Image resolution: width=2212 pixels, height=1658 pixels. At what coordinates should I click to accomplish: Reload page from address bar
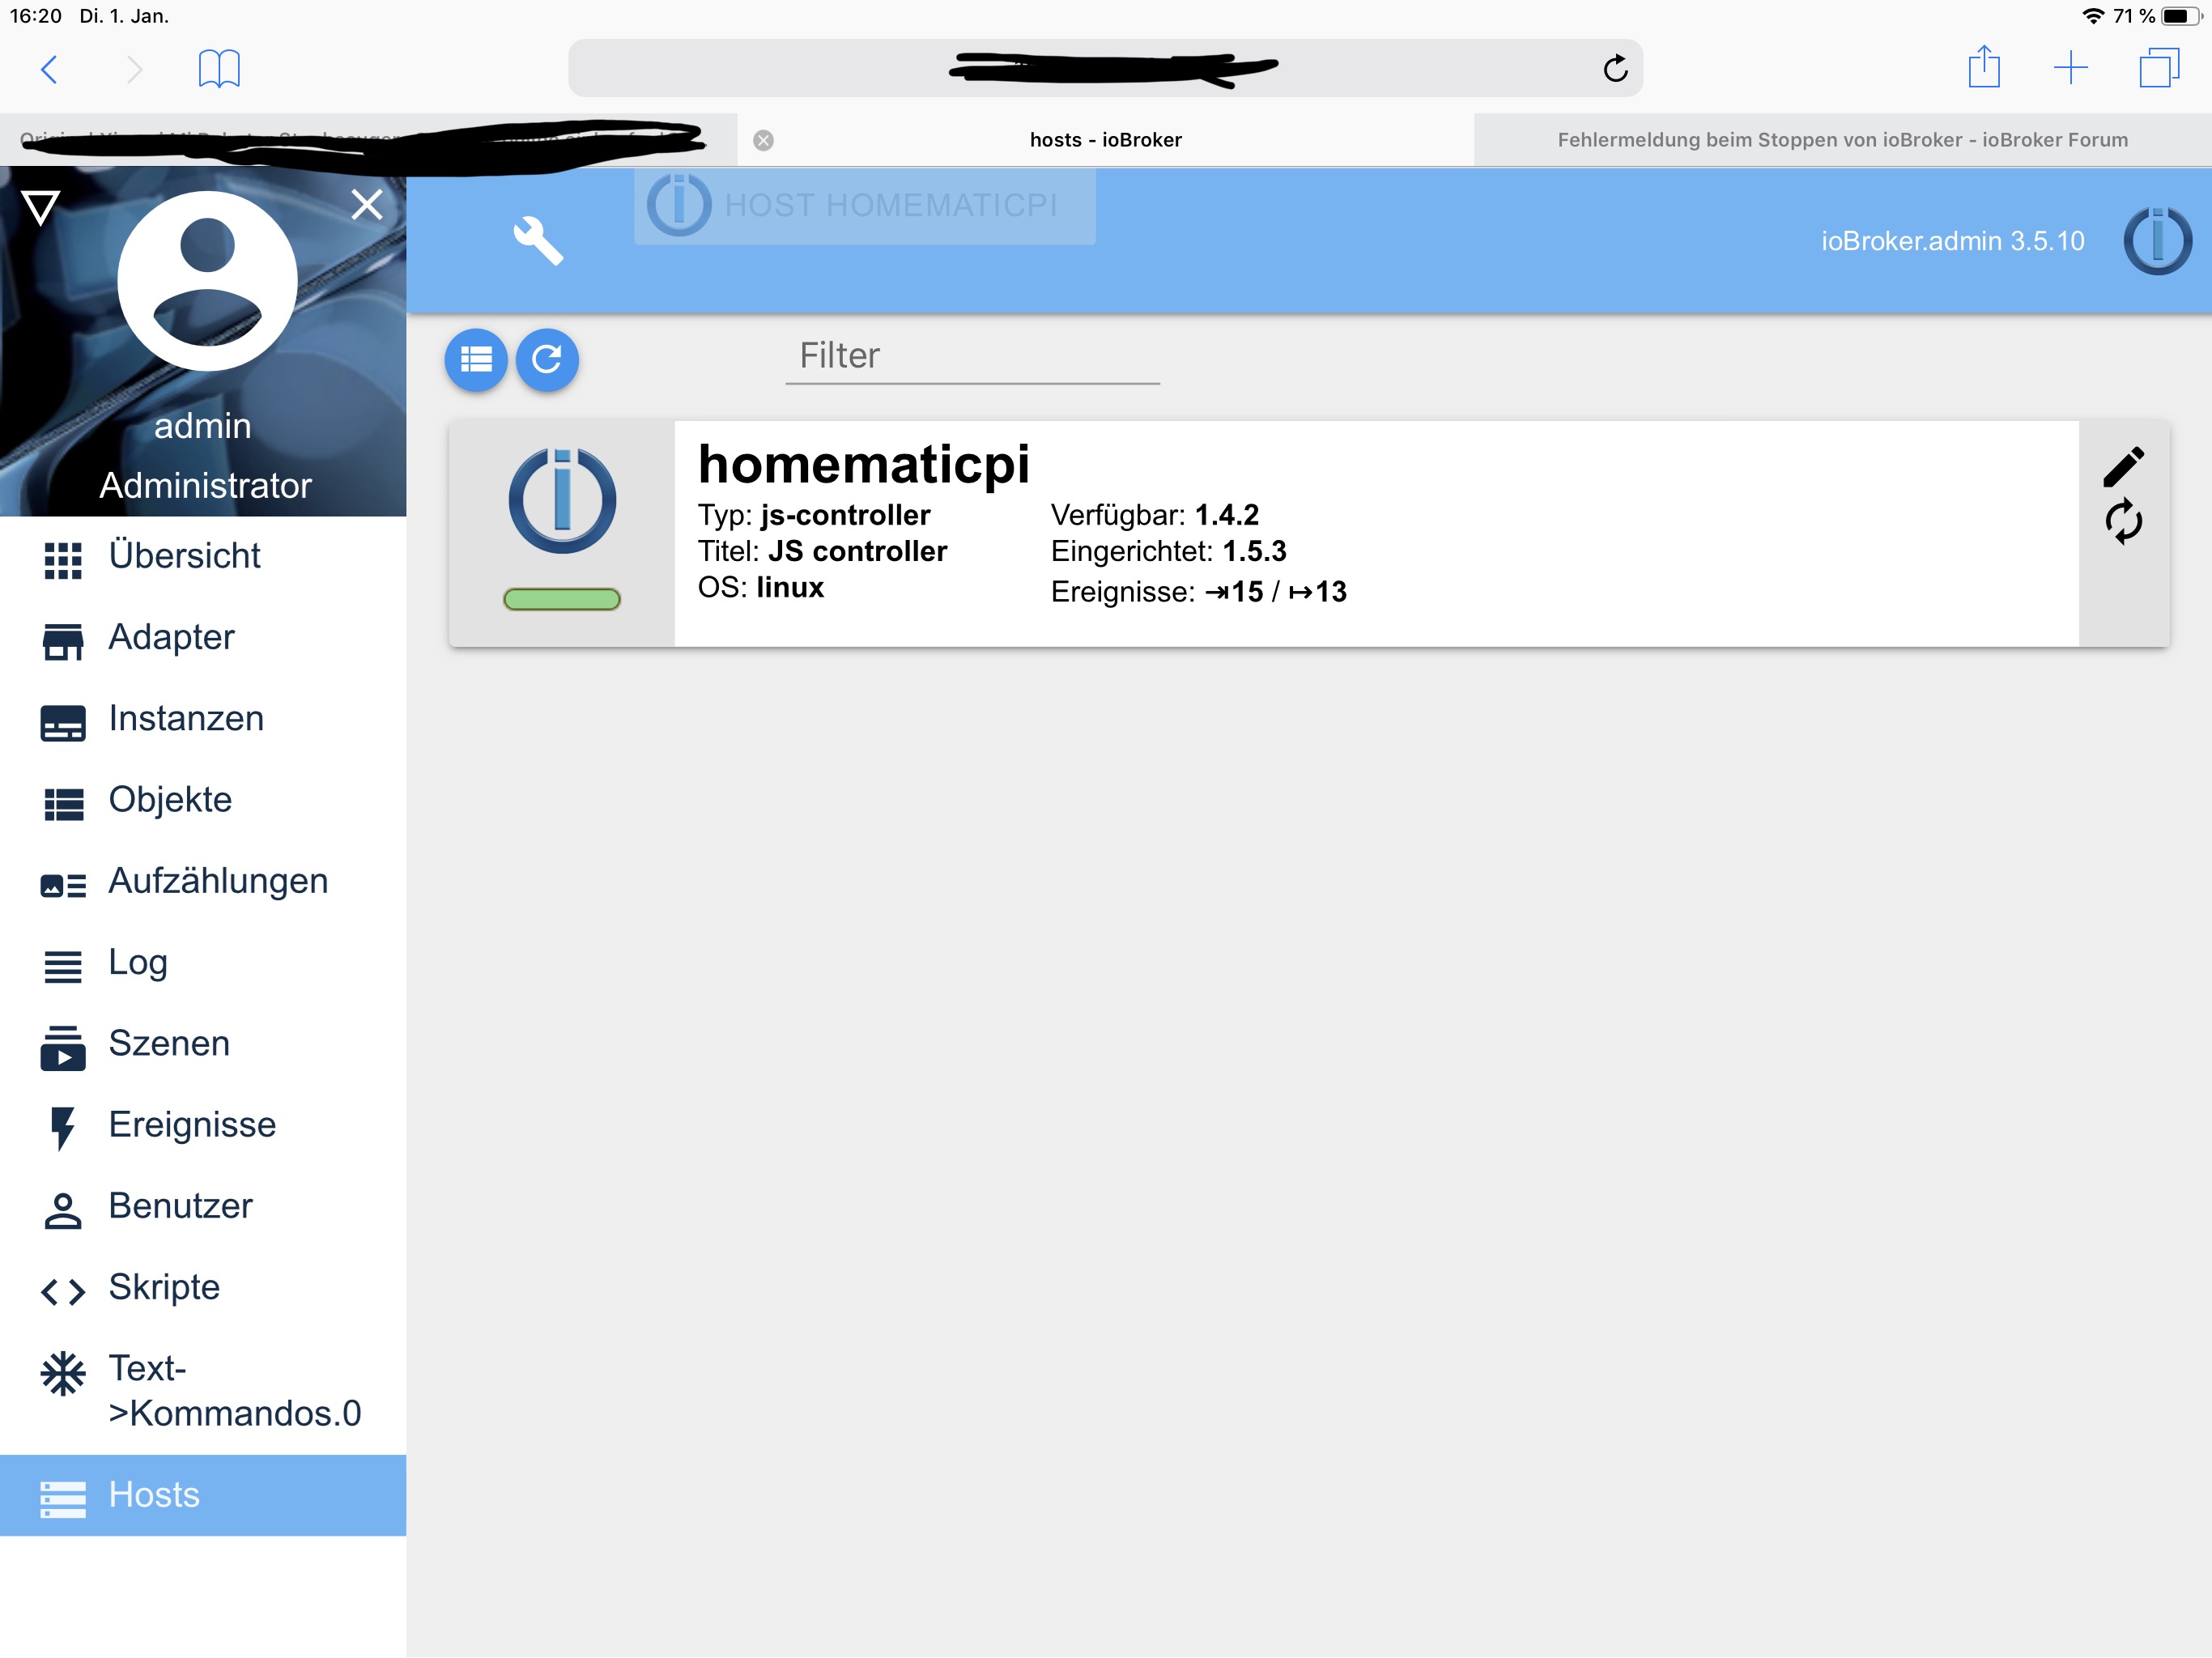(1615, 68)
